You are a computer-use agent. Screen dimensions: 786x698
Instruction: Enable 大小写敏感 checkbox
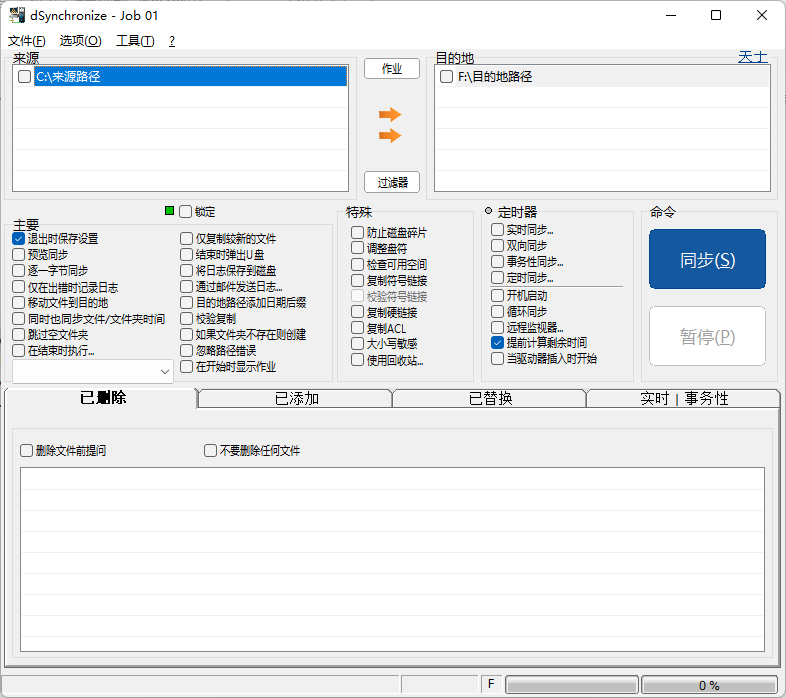[357, 344]
